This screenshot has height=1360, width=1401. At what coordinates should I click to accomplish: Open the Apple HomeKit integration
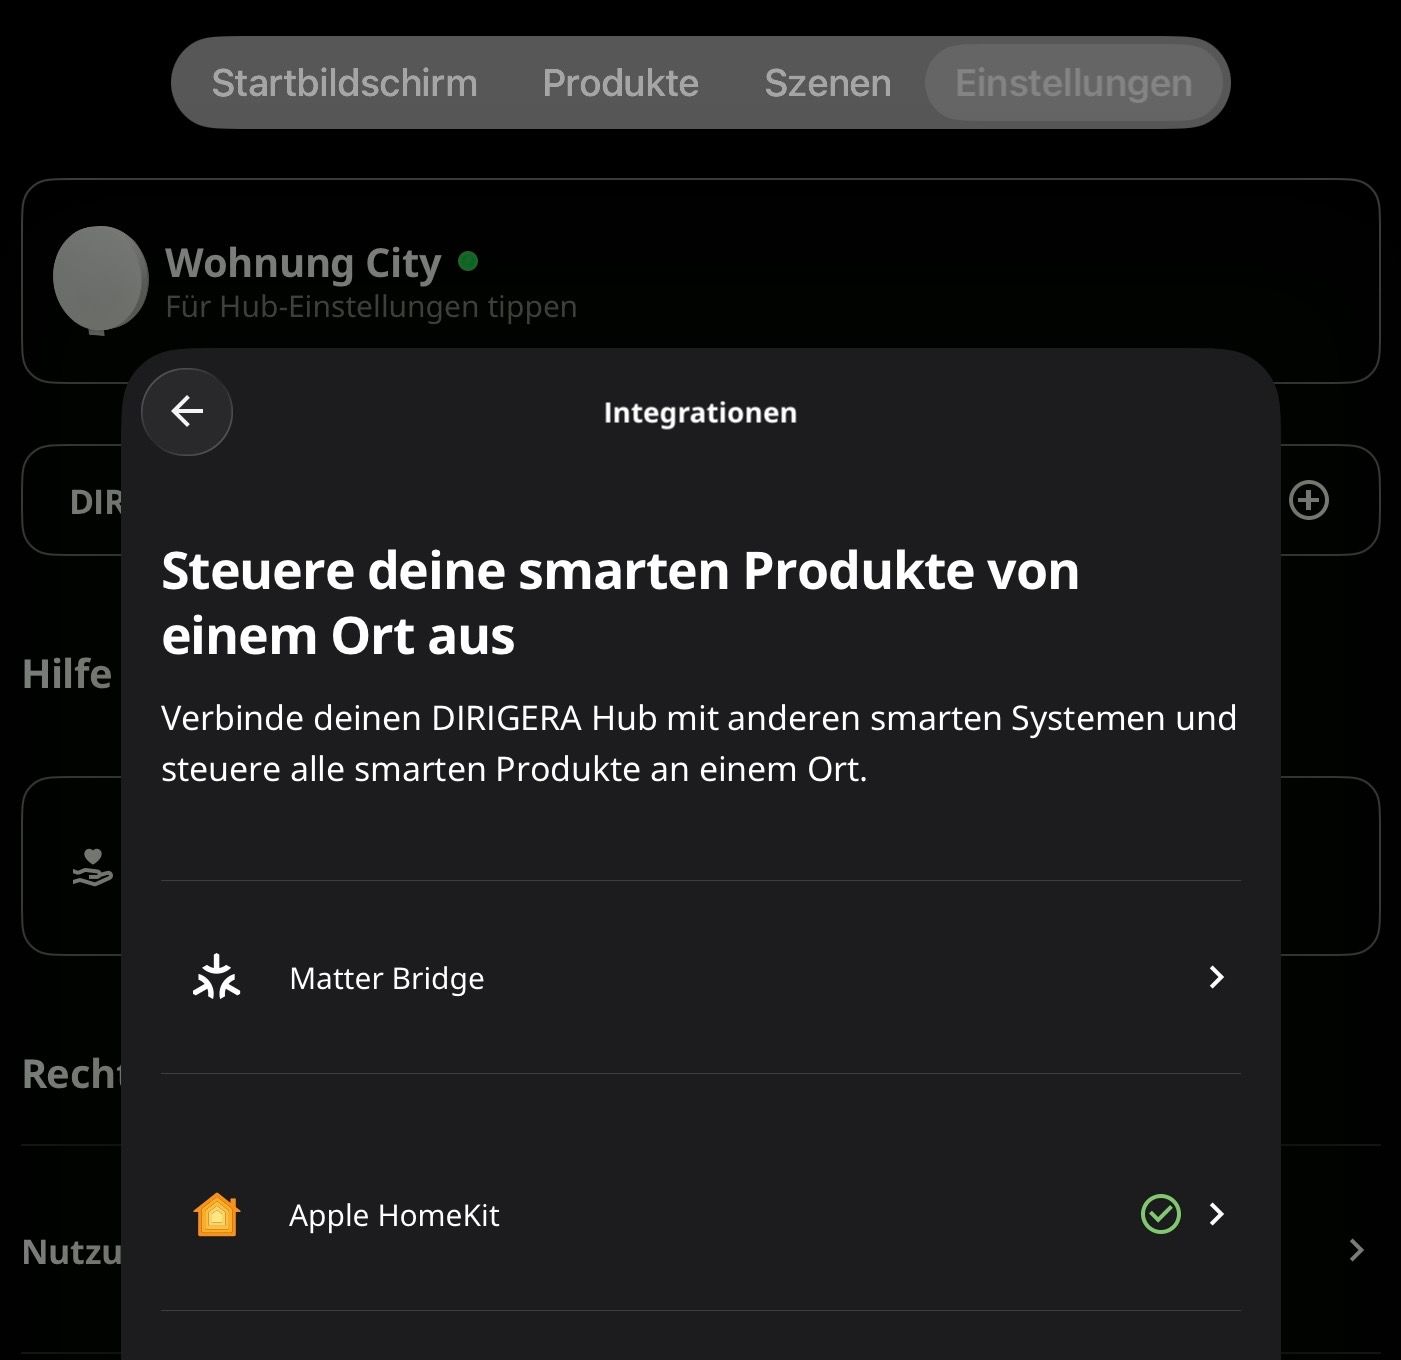coord(701,1214)
